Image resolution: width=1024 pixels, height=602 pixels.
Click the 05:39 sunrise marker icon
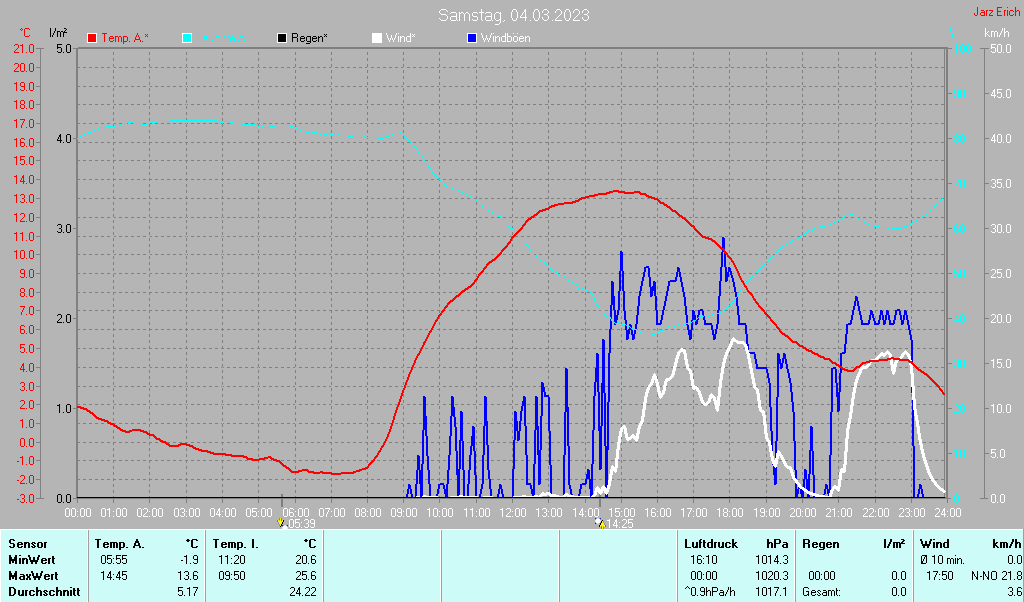[281, 523]
